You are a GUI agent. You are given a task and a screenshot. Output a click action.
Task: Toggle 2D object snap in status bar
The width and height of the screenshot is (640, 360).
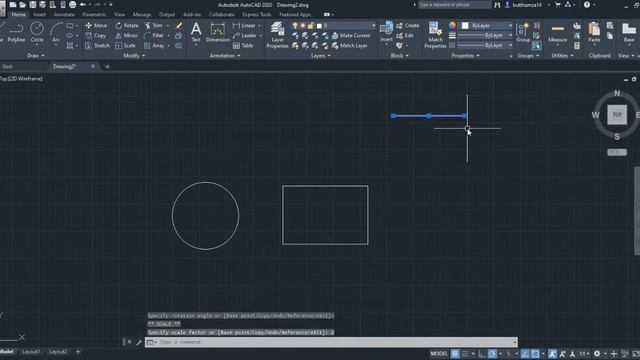coord(535,353)
